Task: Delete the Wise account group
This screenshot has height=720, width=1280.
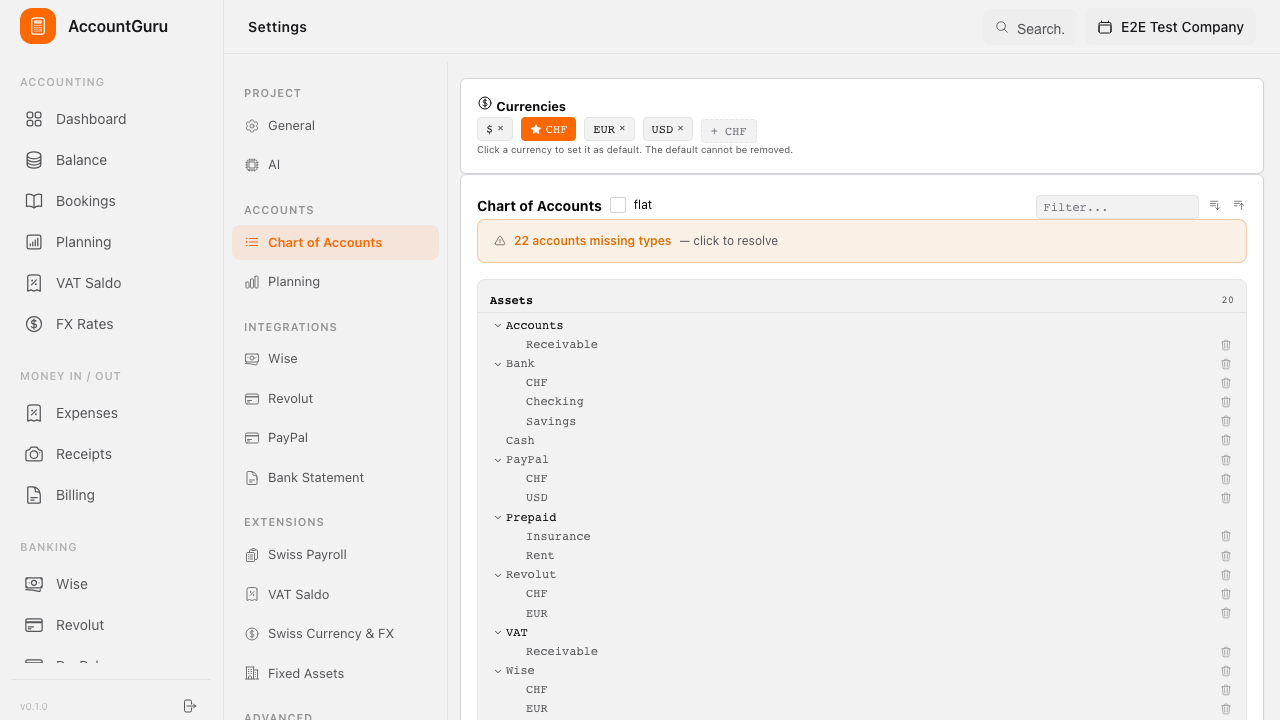Action: (x=1226, y=671)
